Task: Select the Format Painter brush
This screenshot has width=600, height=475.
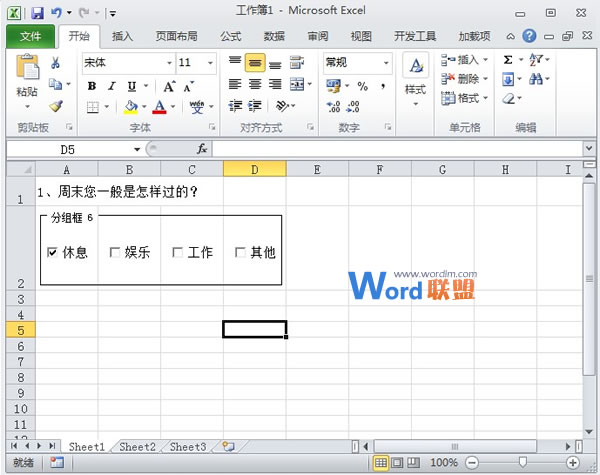Action: point(56,106)
